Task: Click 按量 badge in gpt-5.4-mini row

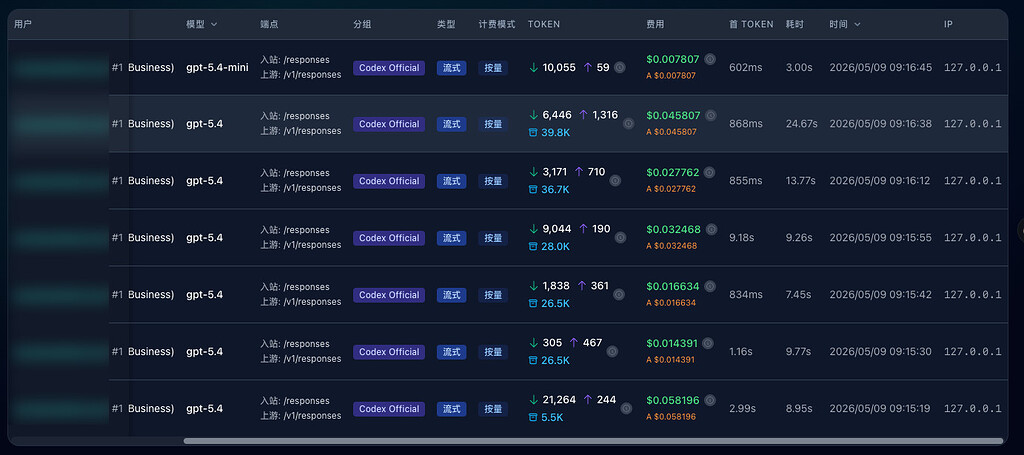Action: (493, 68)
